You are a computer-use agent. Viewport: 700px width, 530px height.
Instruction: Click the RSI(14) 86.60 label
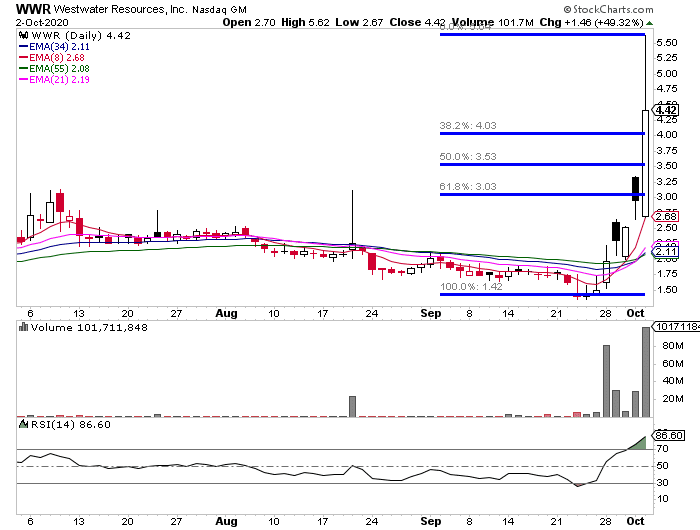coord(70,424)
